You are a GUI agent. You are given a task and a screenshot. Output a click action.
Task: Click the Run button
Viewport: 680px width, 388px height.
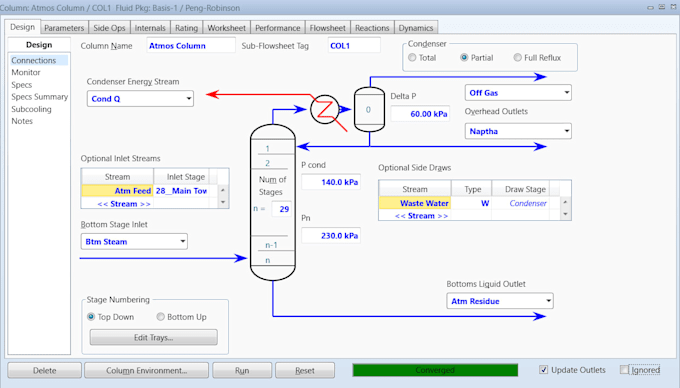click(x=242, y=370)
